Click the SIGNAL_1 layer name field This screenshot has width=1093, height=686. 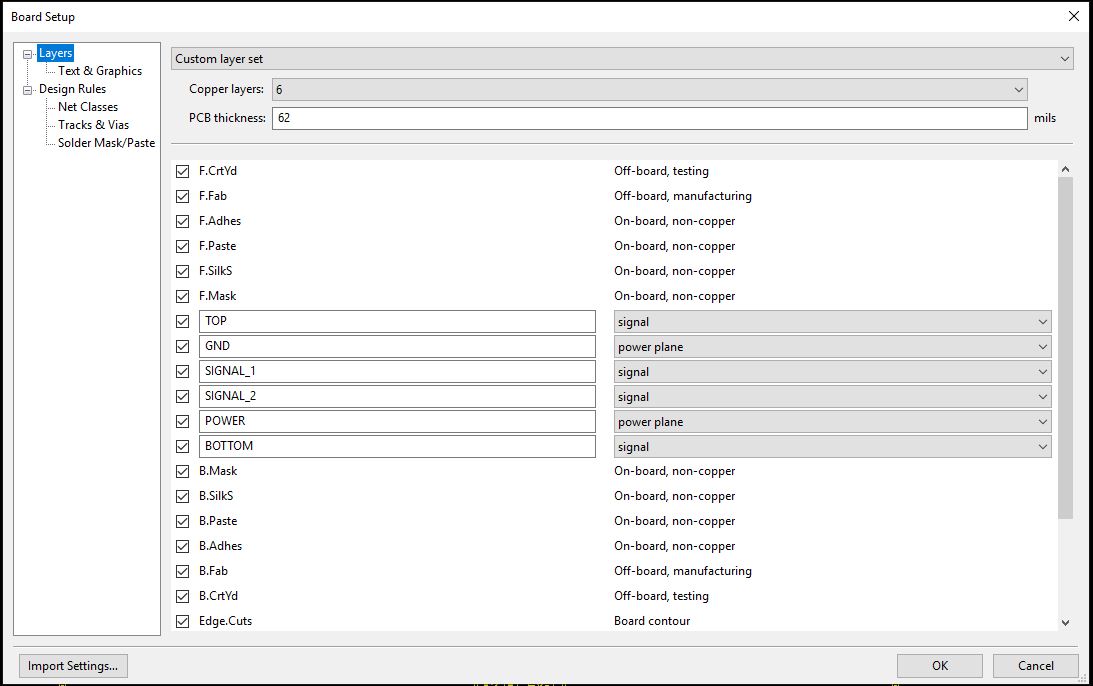[x=397, y=371]
